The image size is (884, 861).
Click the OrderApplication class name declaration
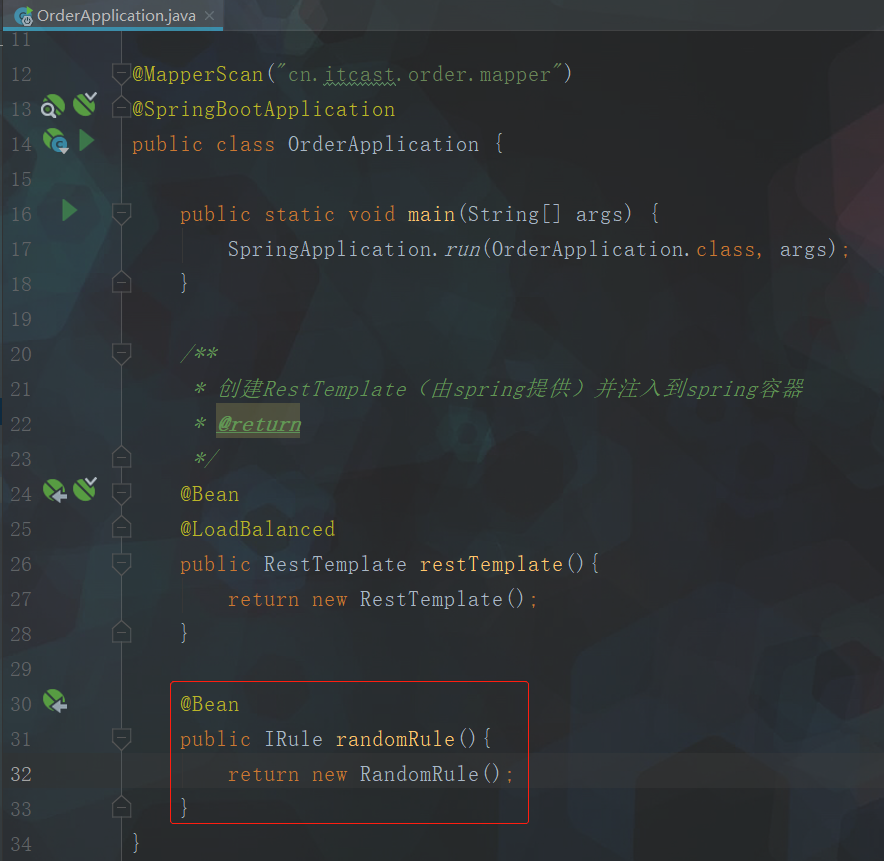383,144
